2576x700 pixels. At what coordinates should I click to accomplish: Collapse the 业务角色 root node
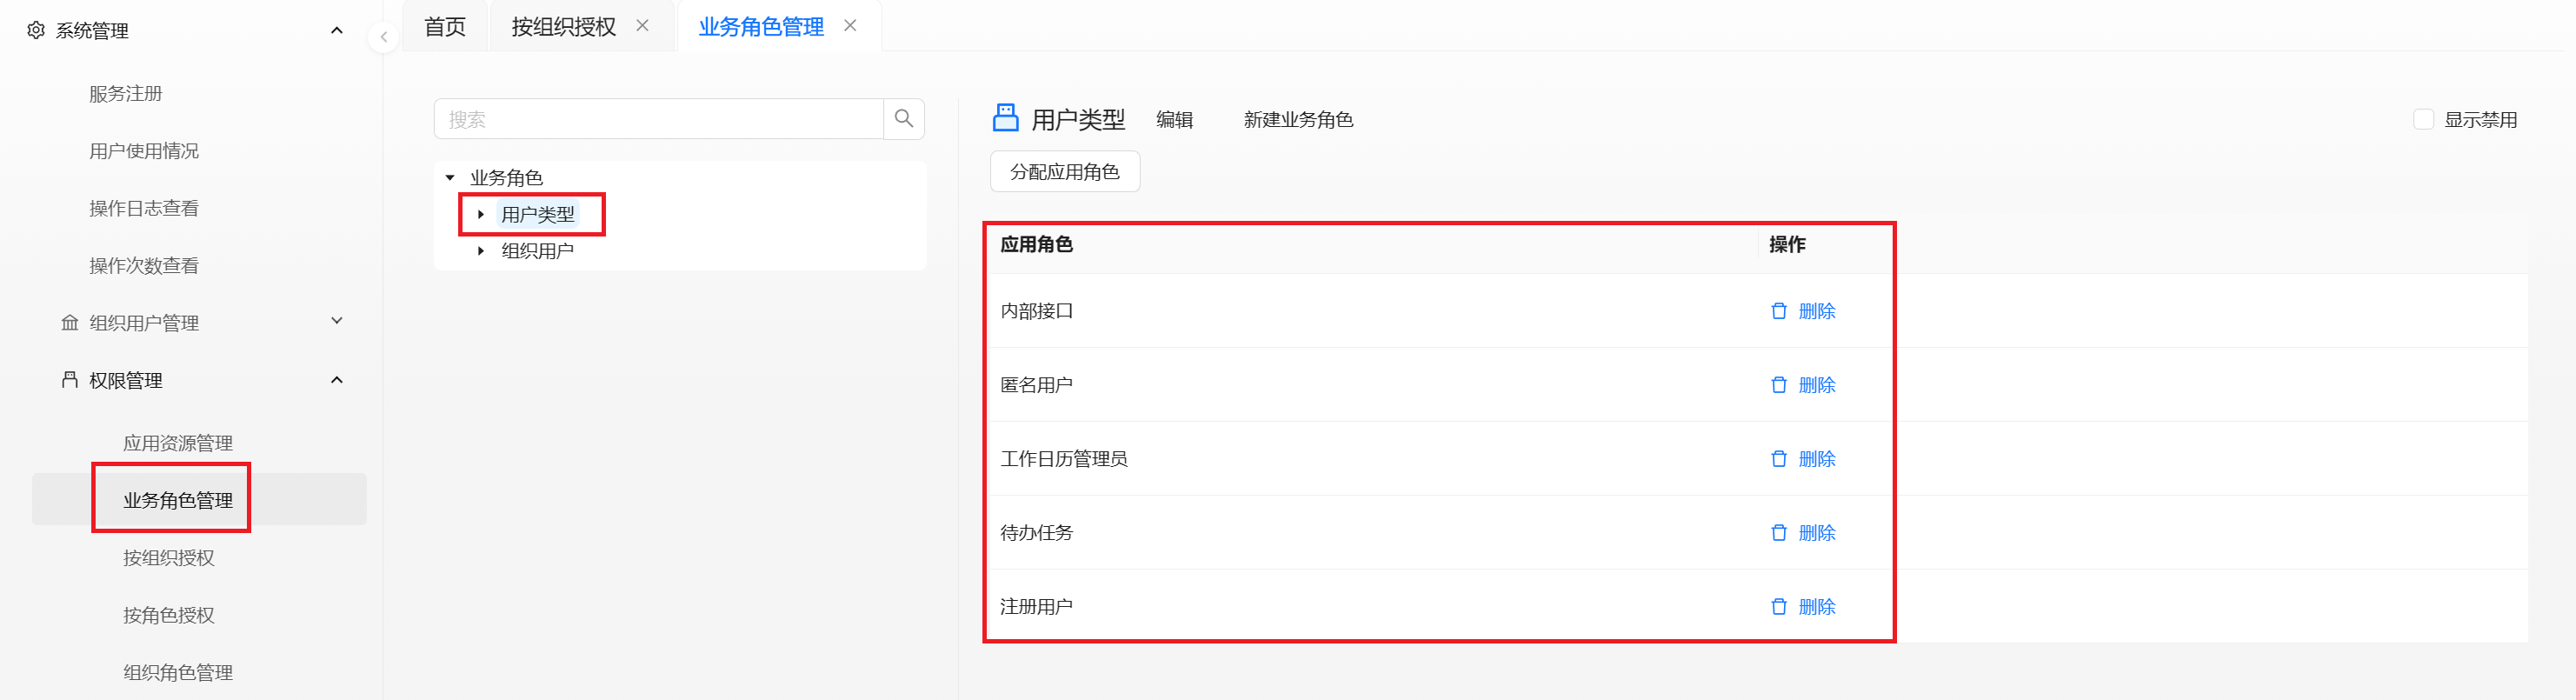coord(450,178)
